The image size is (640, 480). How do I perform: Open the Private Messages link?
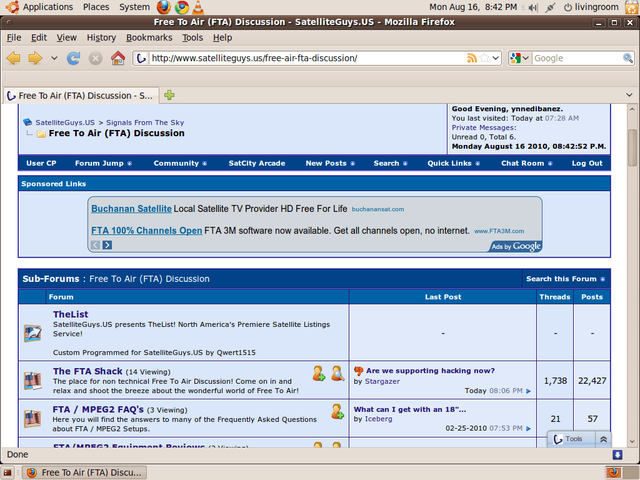click(482, 128)
